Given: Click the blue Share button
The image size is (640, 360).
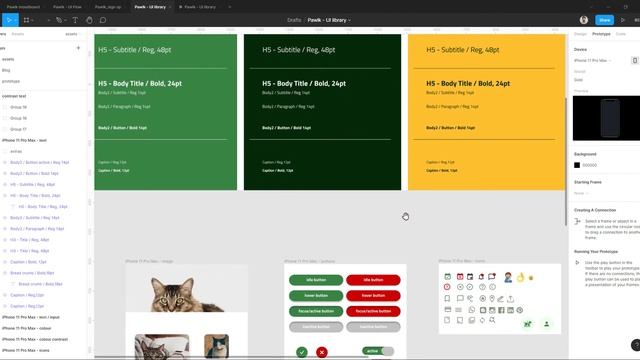Looking at the screenshot, I should click(x=604, y=20).
